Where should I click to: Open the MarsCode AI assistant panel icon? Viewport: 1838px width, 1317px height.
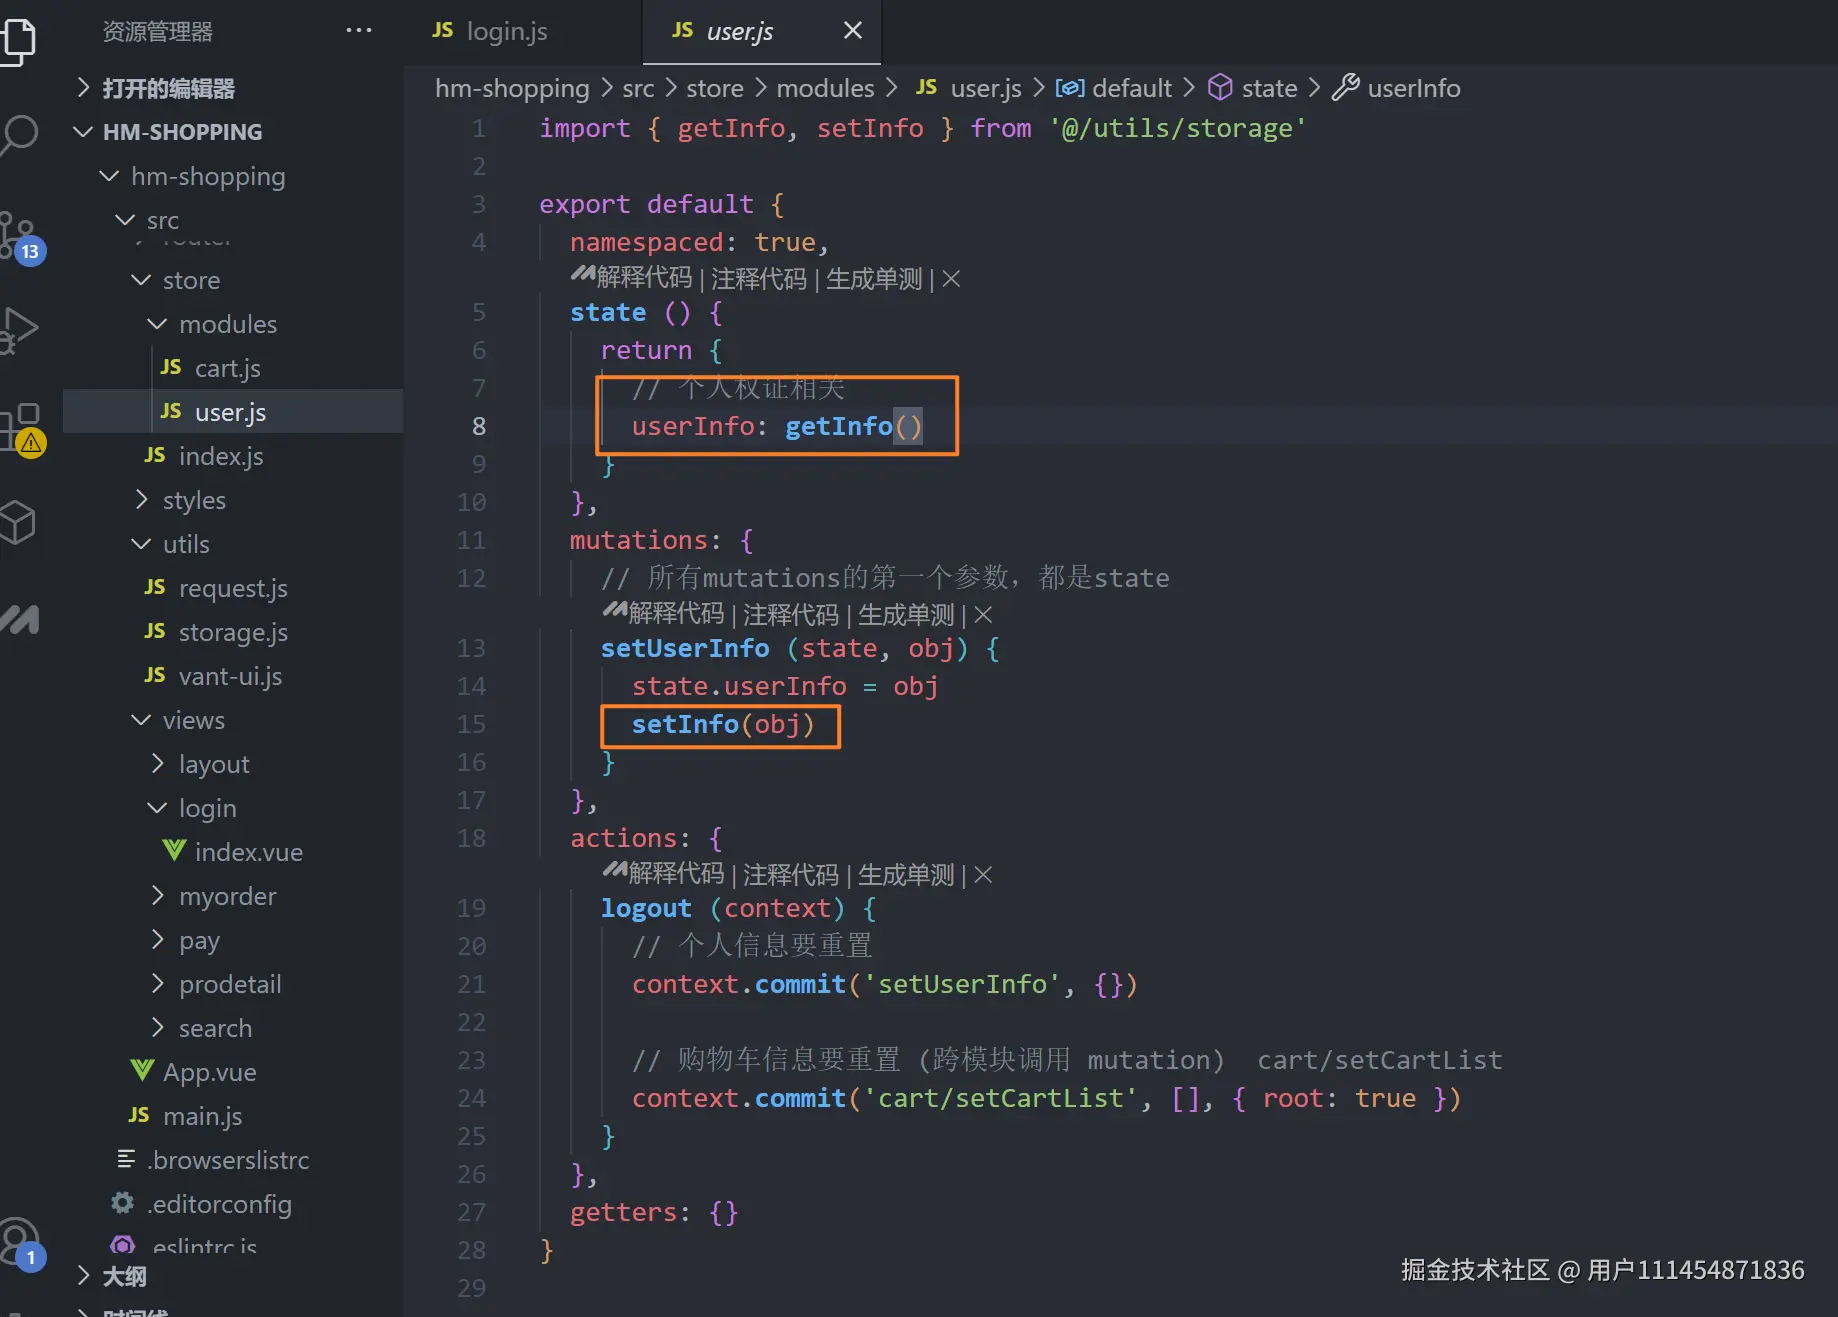[19, 620]
